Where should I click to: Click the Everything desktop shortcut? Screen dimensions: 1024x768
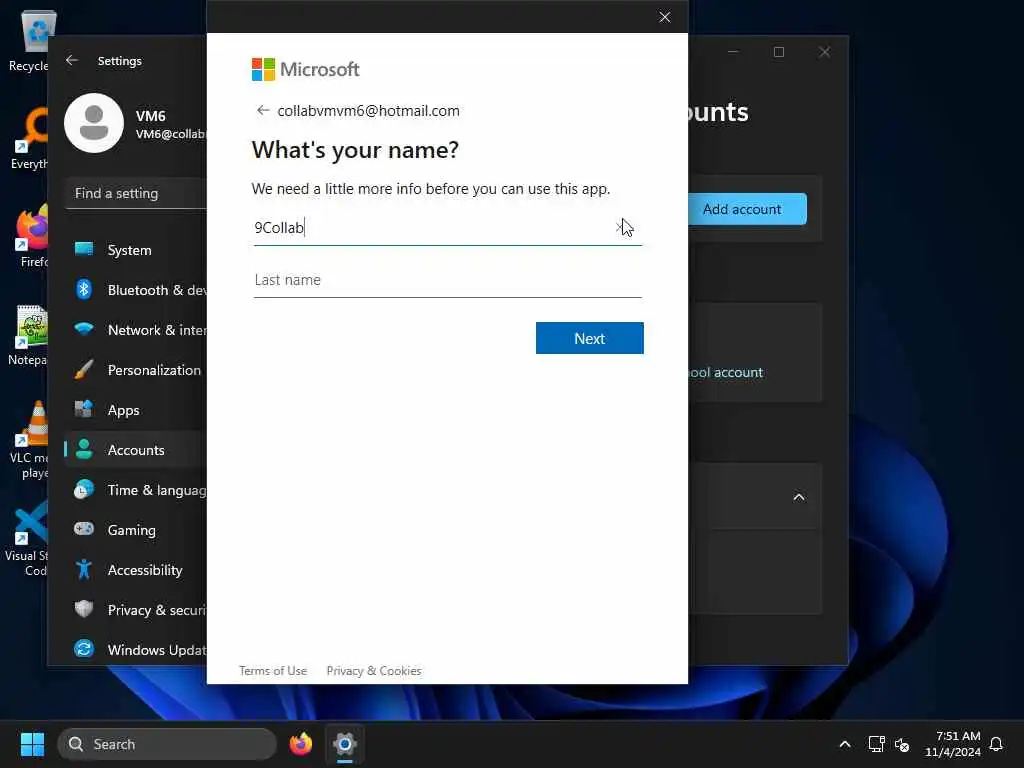tap(29, 139)
